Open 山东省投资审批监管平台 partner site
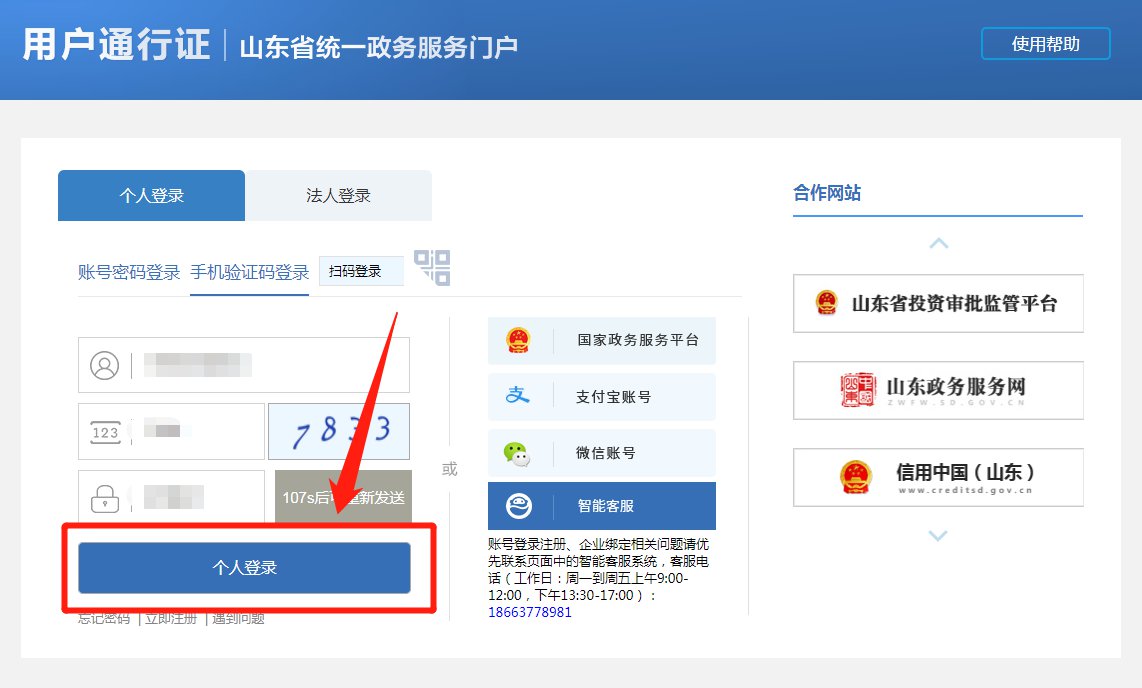Screen dimensions: 1142x688 coord(938,304)
